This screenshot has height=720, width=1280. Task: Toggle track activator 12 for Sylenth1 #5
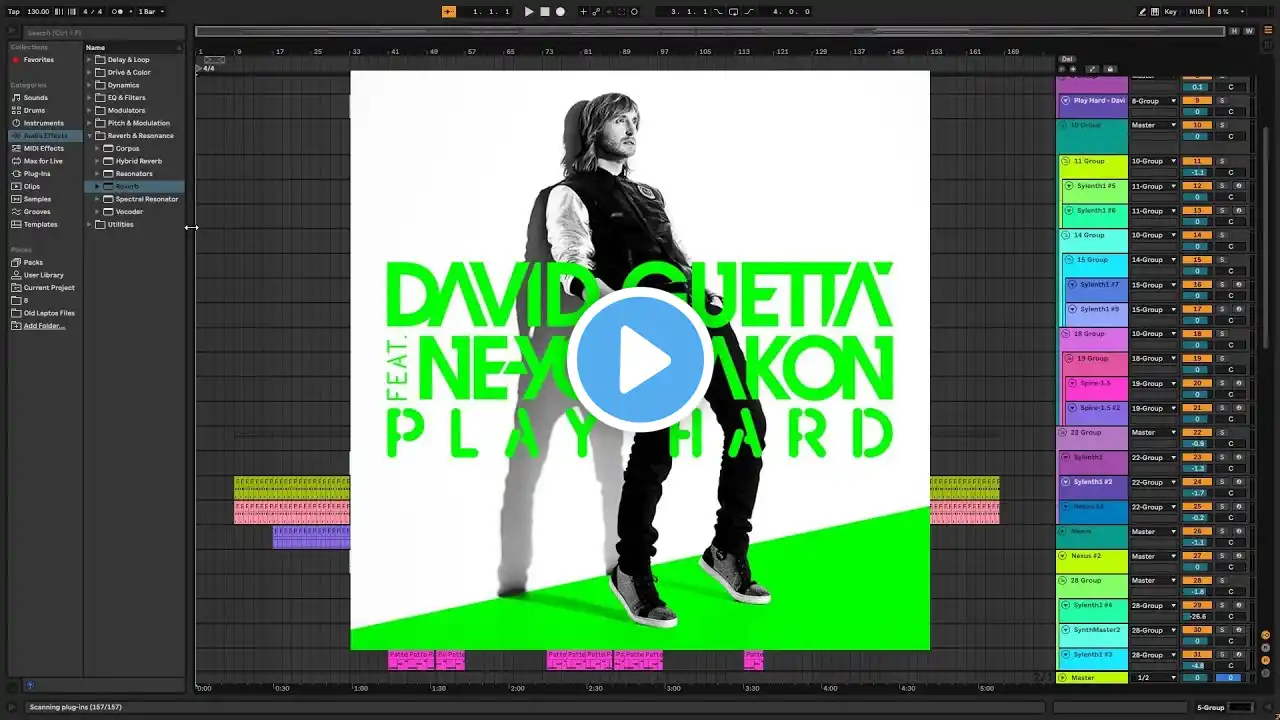[x=1196, y=186]
